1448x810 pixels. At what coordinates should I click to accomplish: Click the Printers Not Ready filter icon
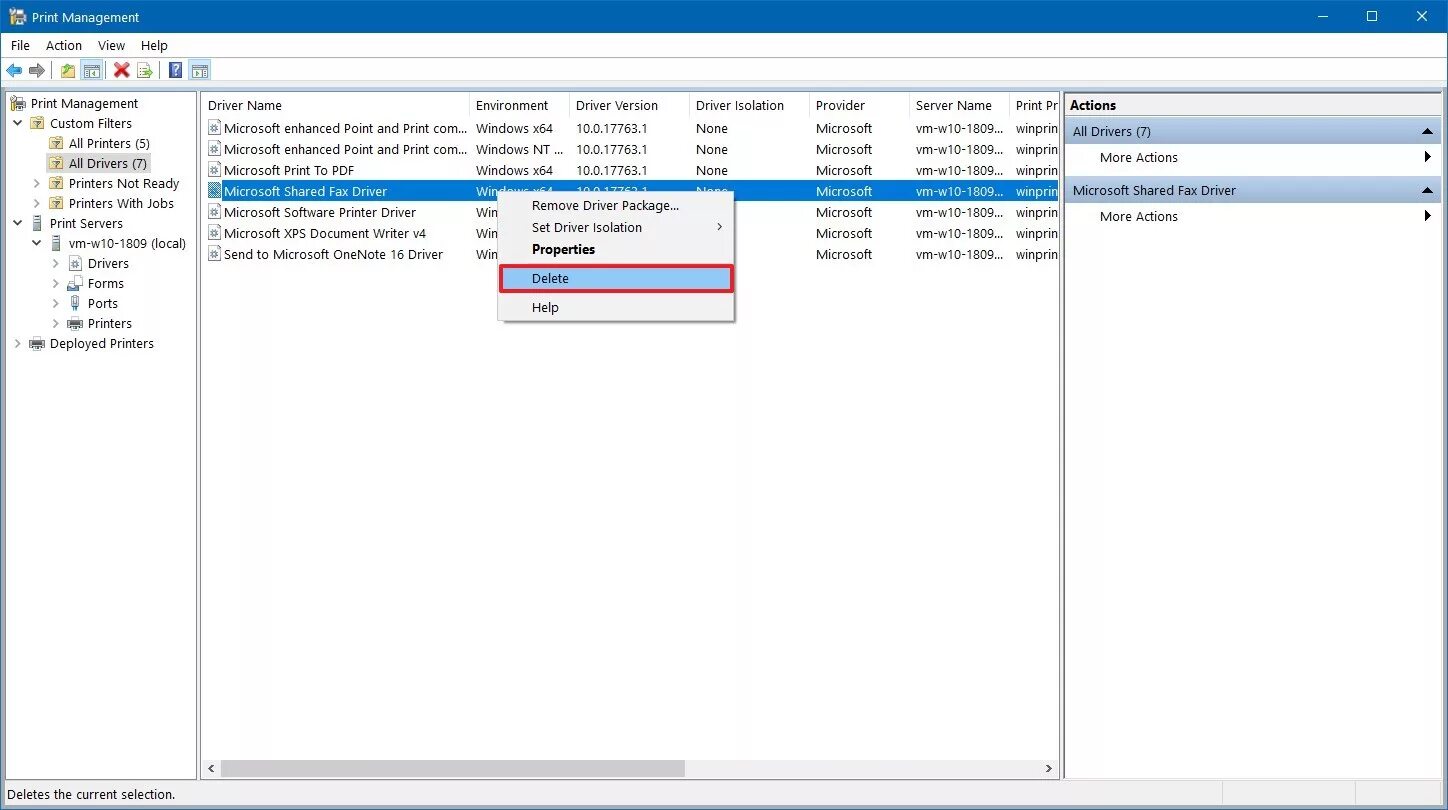(57, 183)
